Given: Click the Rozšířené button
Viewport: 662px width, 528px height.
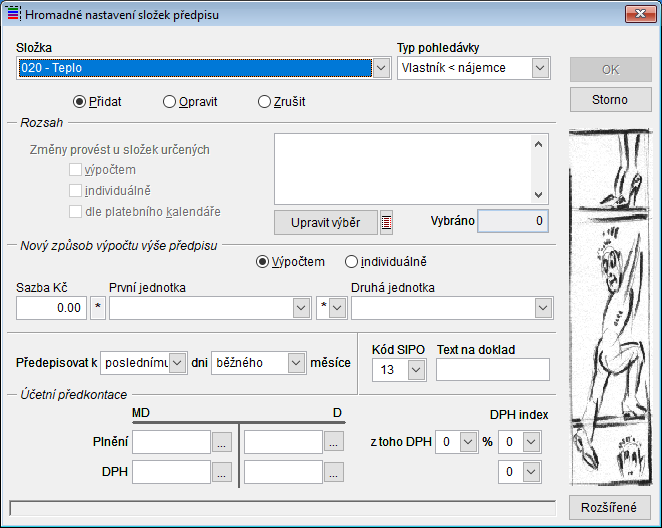Looking at the screenshot, I should tap(610, 507).
